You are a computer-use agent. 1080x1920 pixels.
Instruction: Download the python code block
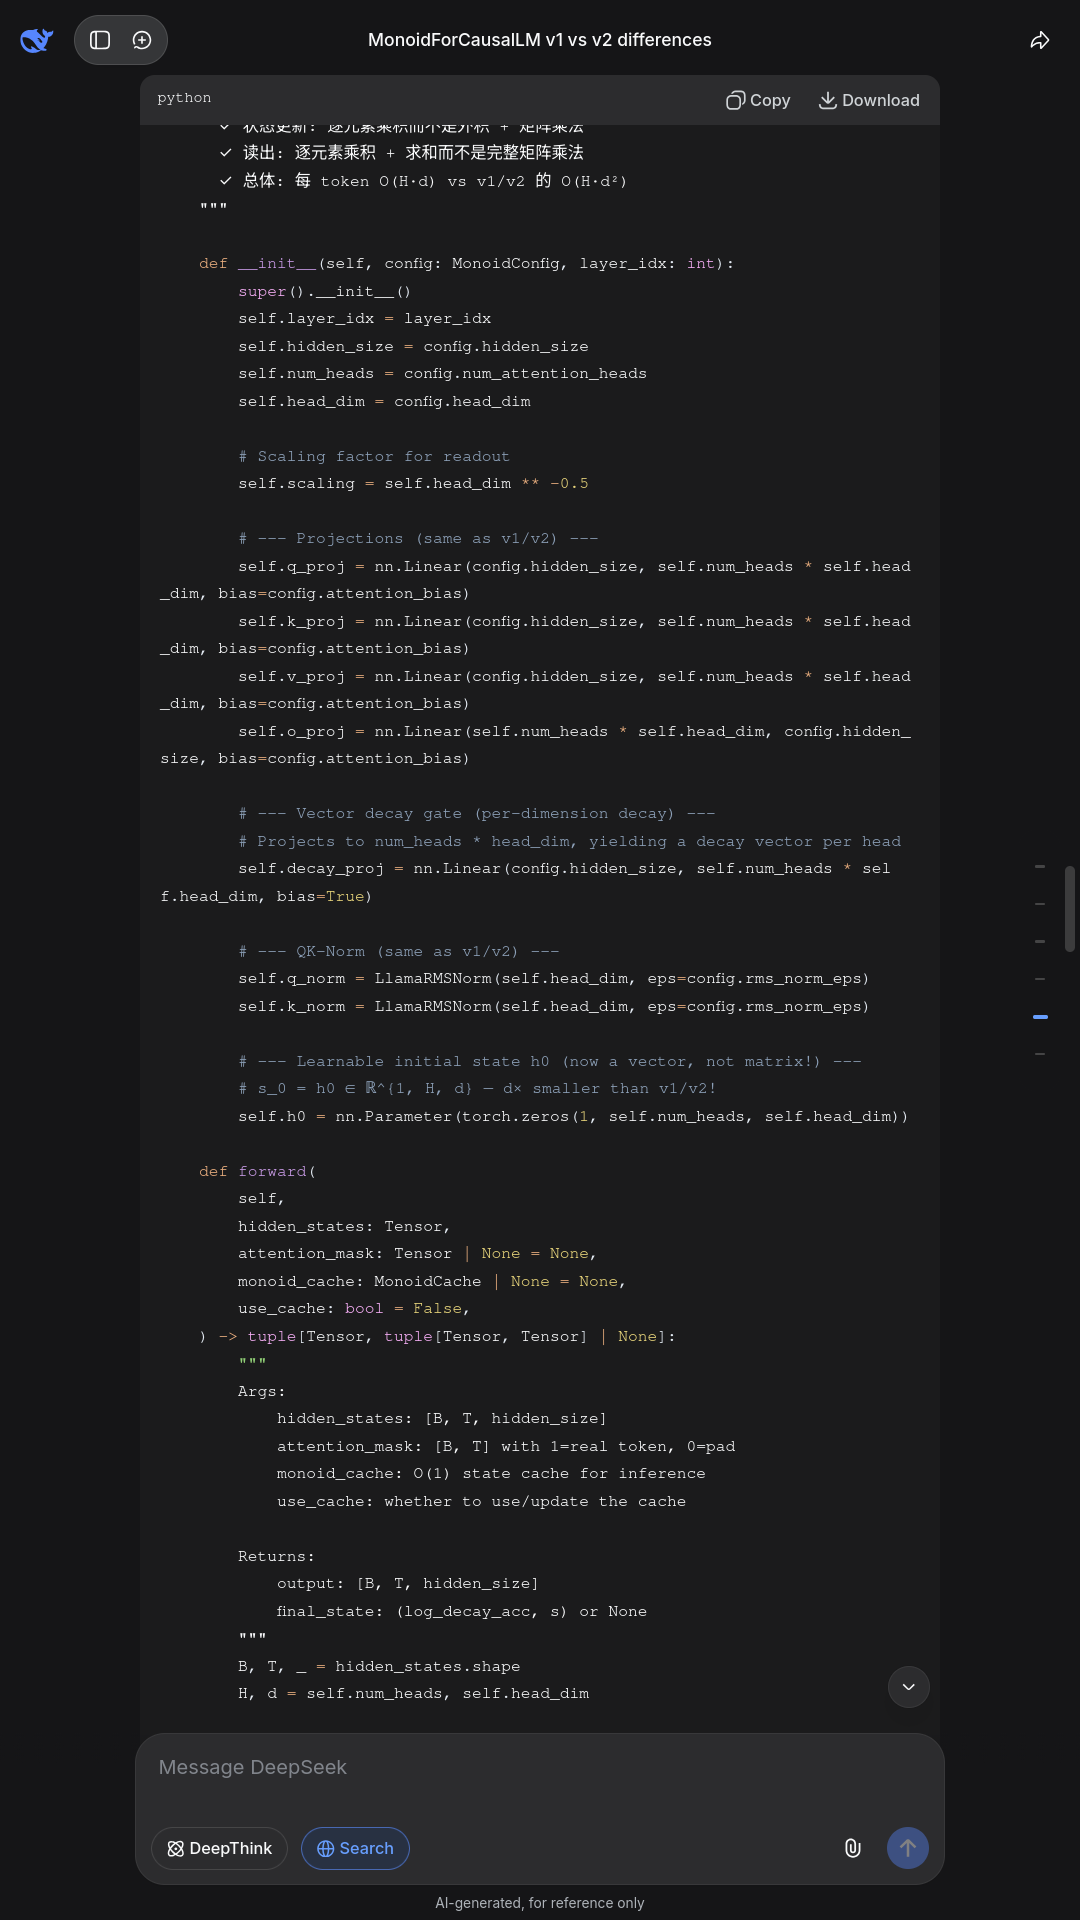[869, 100]
